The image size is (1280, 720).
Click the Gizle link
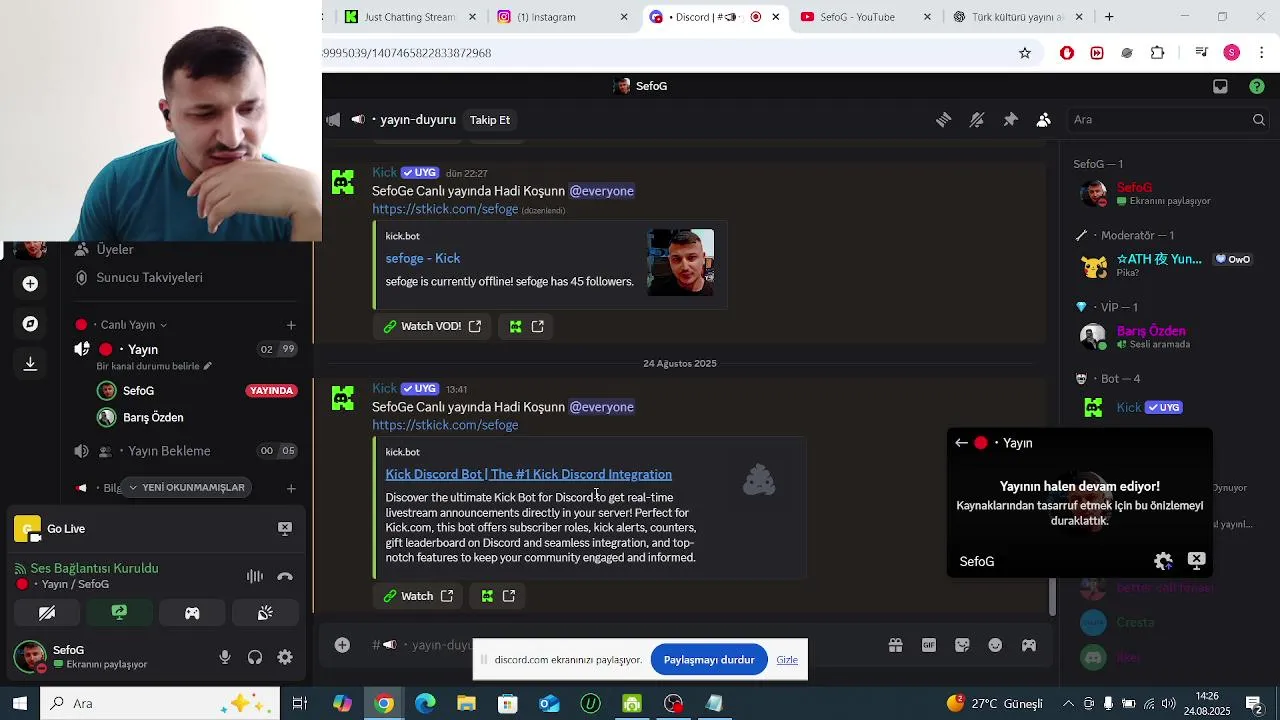coord(787,660)
